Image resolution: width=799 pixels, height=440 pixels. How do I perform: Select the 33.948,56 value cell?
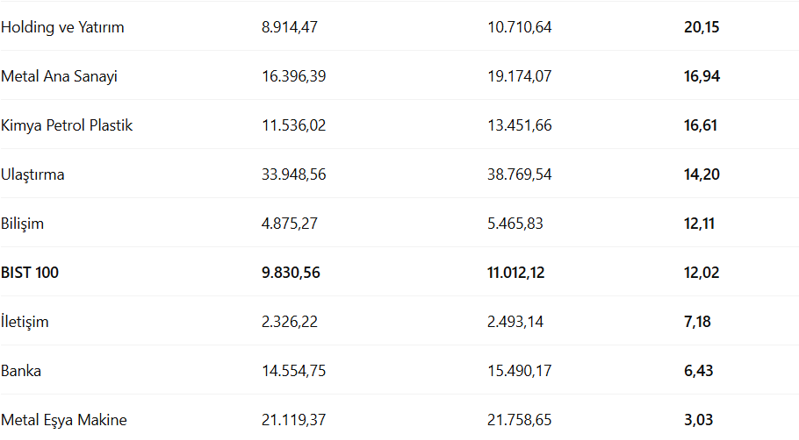click(294, 174)
